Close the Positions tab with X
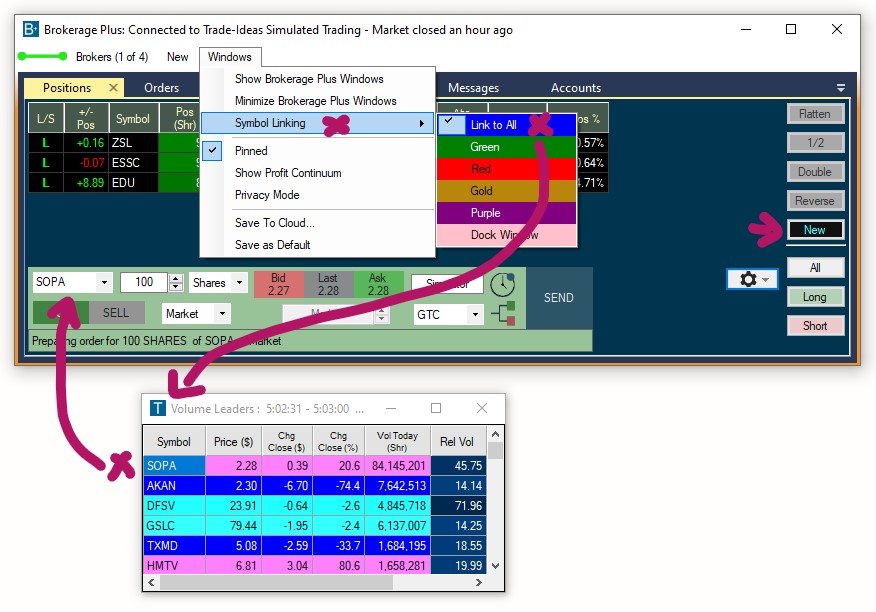876x612 pixels. click(113, 88)
